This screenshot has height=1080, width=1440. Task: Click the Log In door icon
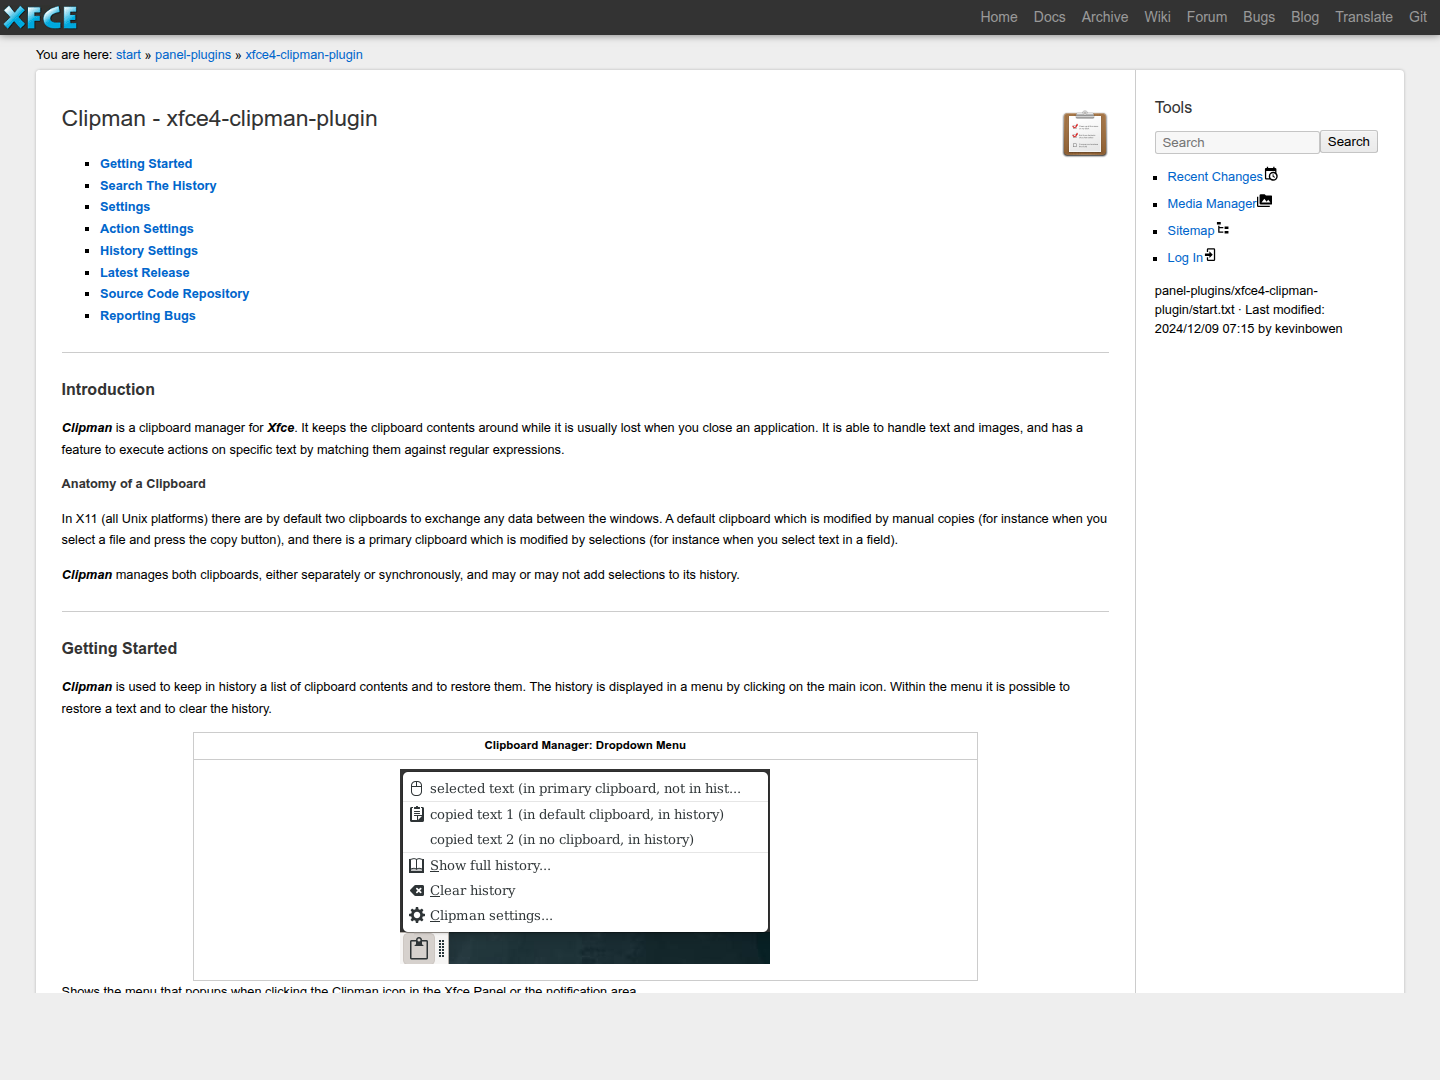tap(1210, 255)
